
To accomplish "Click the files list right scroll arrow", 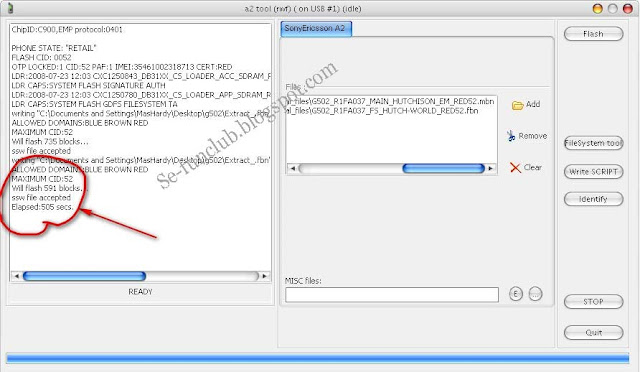I will (491, 168).
